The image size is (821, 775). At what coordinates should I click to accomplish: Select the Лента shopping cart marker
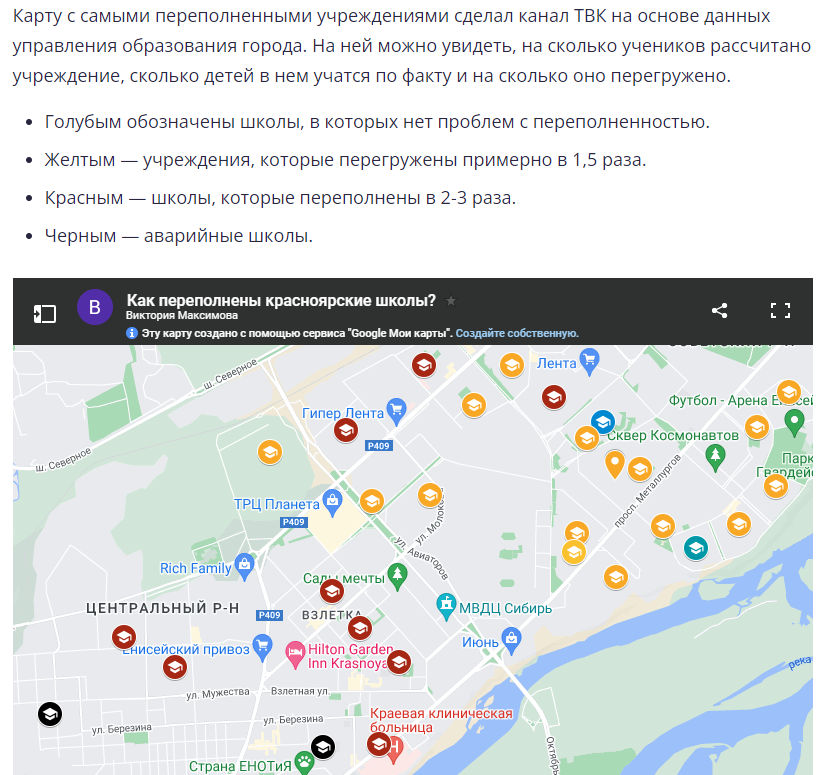click(x=590, y=361)
